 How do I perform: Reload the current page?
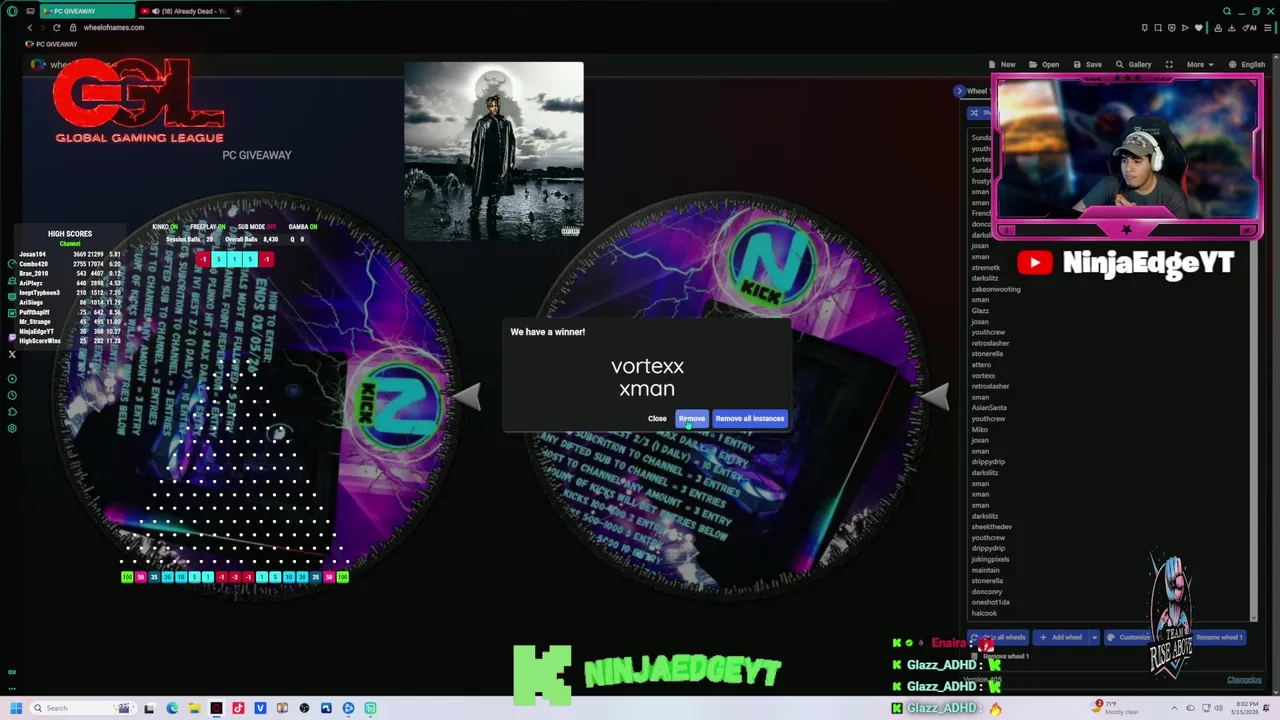(x=56, y=27)
